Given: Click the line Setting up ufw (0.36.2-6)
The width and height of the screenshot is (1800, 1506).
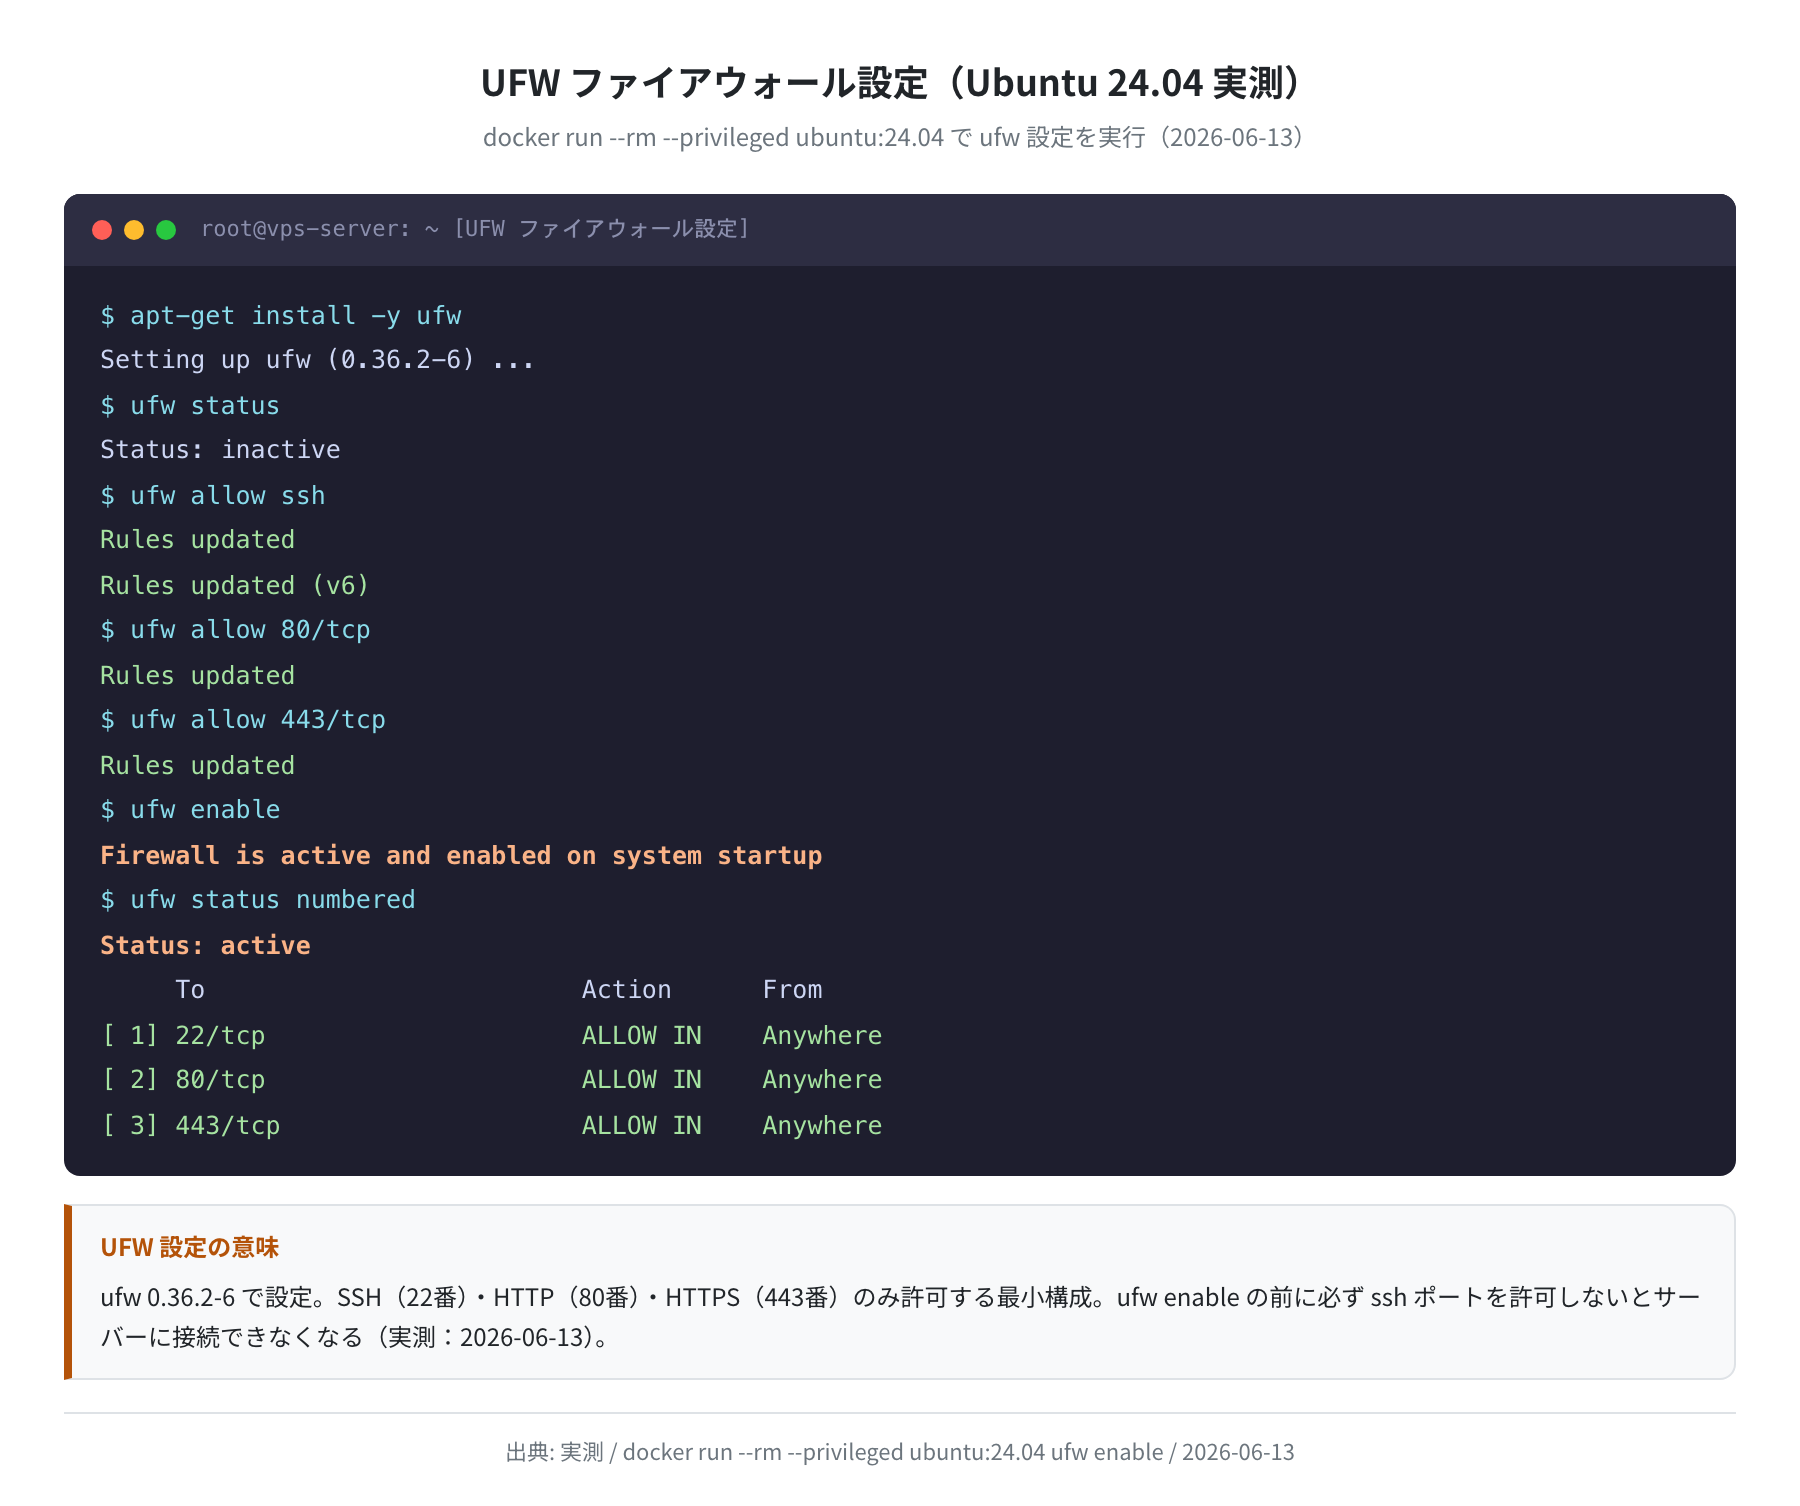Looking at the screenshot, I should [318, 360].
